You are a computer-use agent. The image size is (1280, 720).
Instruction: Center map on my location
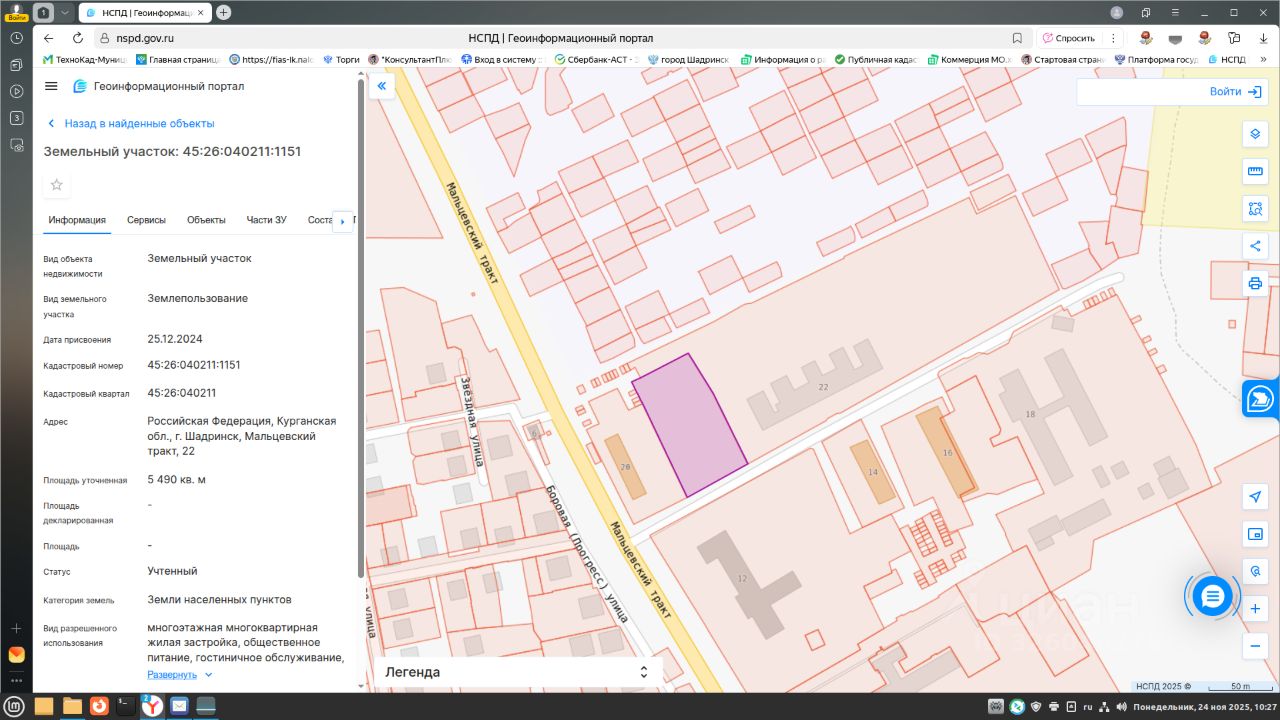tap(1255, 497)
